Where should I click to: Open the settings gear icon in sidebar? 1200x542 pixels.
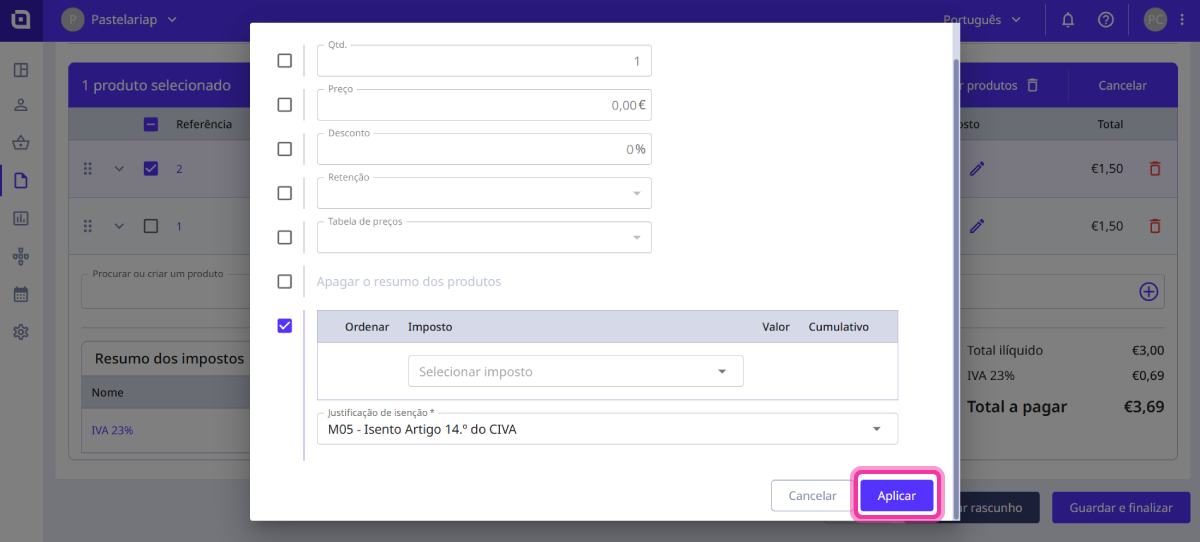tap(21, 332)
